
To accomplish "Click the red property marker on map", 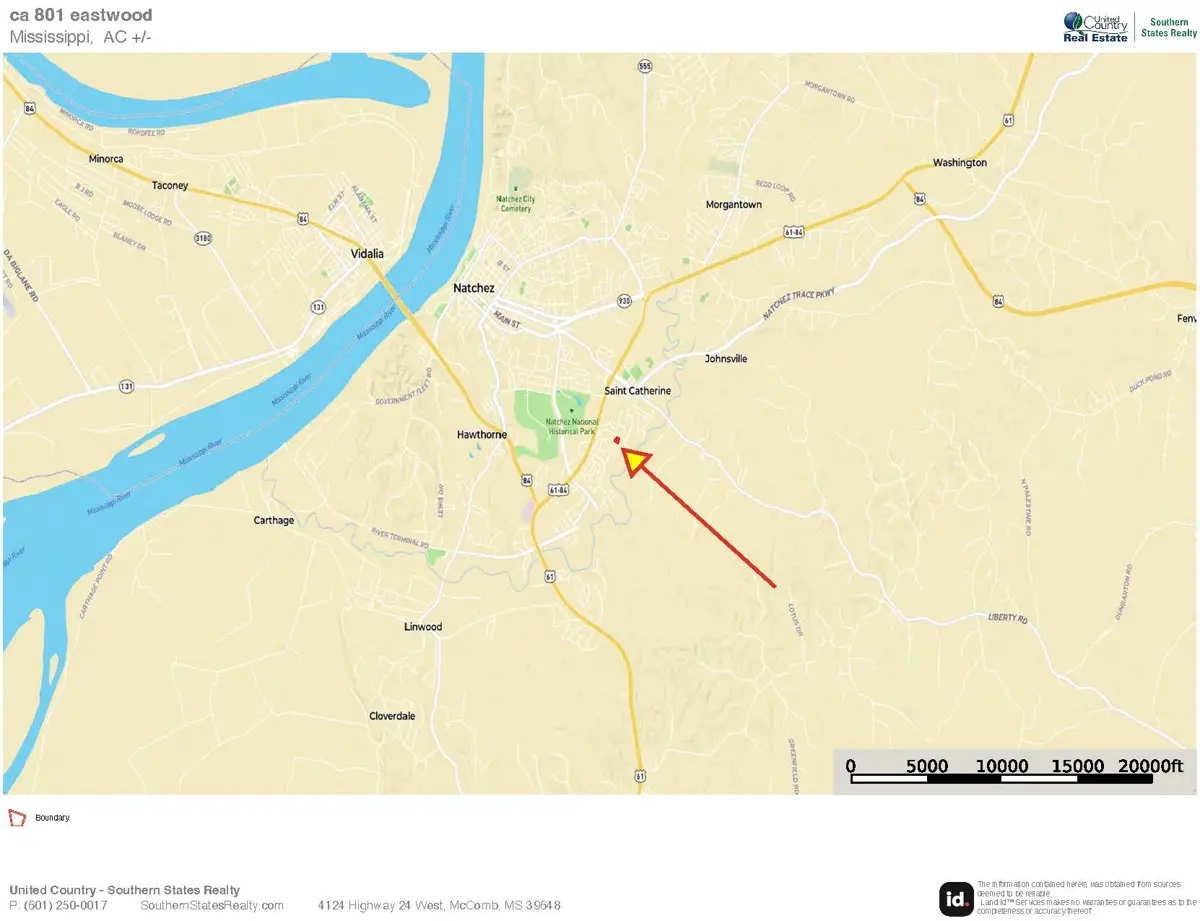I will 617,441.
